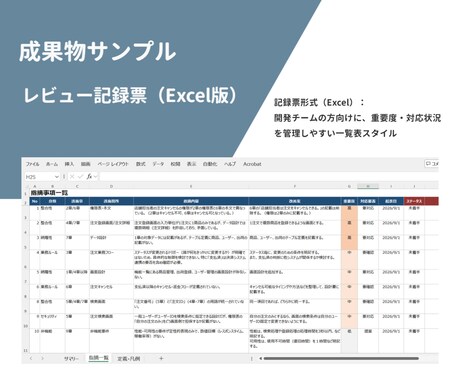Click the 指摘事項一覧 title cell
Viewport: 460px width, 380px height.
coord(49,193)
